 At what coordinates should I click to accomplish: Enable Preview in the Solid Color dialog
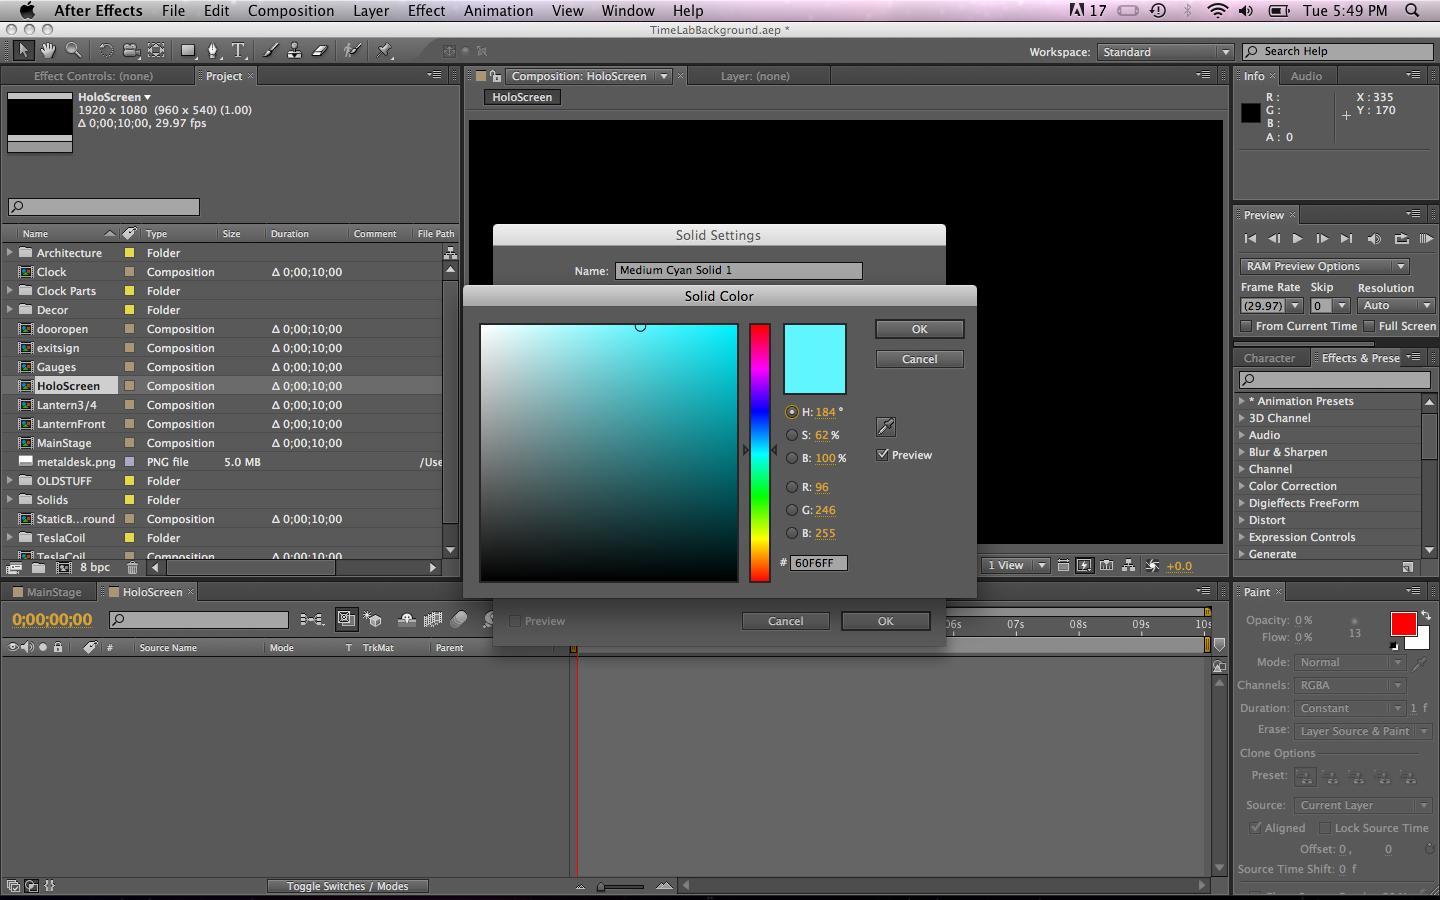tap(882, 454)
